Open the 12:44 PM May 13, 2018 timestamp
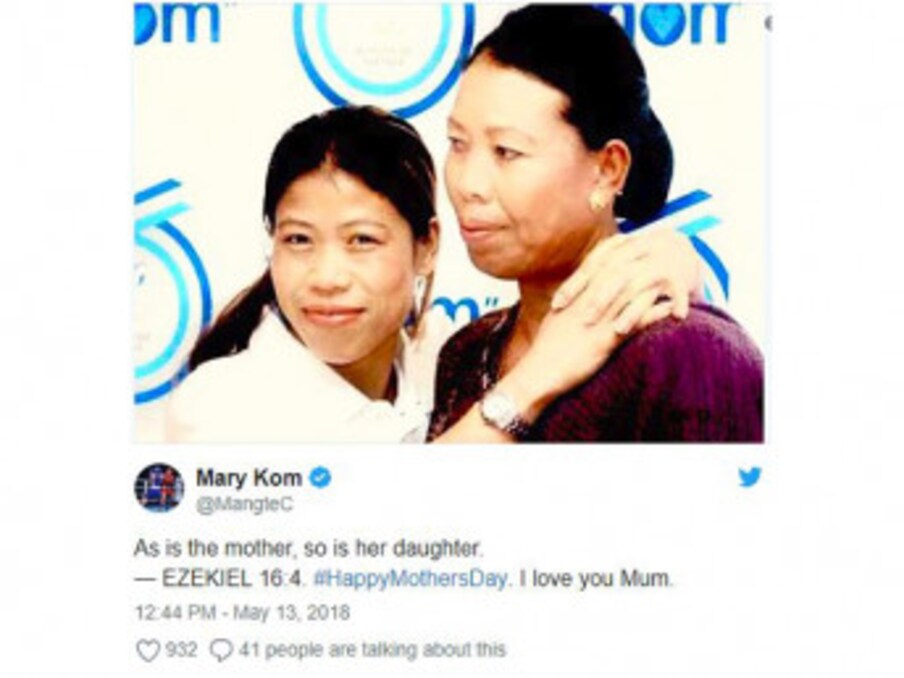This screenshot has height=678, width=904. [x=243, y=612]
